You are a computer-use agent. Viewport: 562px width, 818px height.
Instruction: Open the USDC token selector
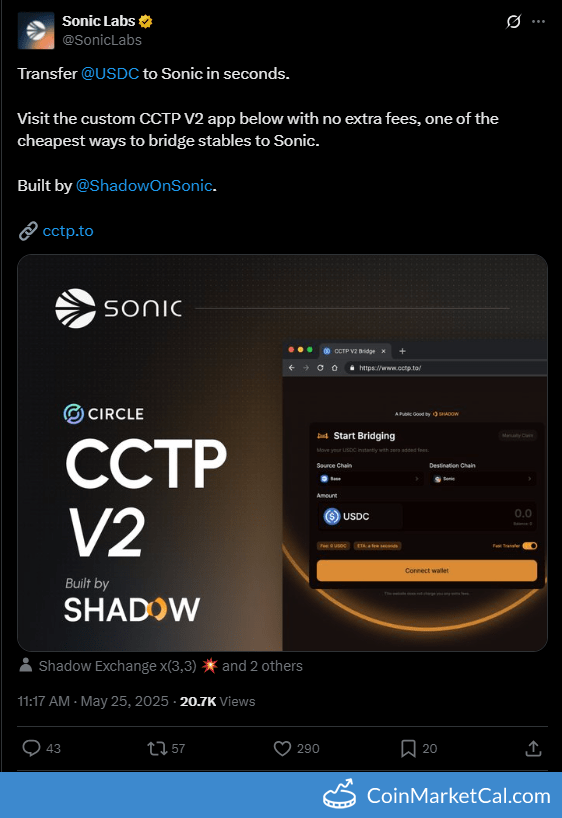click(x=360, y=516)
